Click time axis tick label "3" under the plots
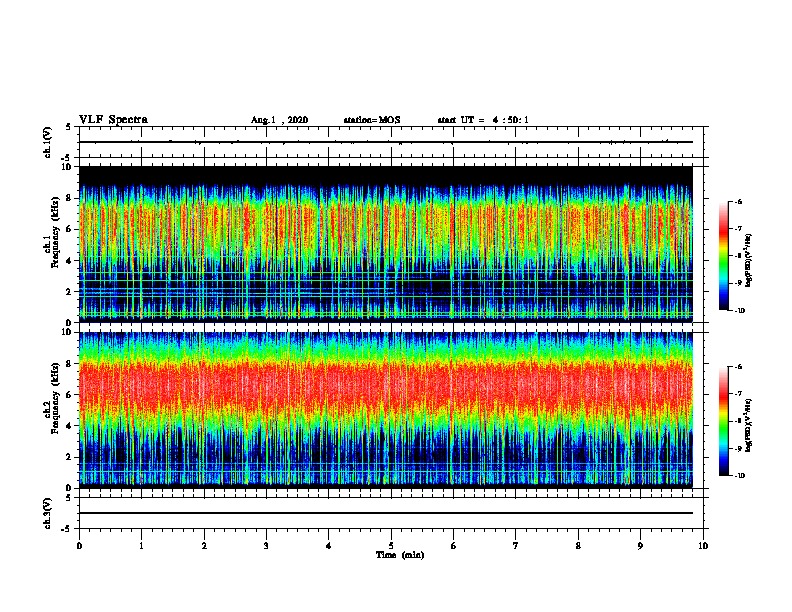The height and width of the screenshot is (612, 792). click(266, 546)
